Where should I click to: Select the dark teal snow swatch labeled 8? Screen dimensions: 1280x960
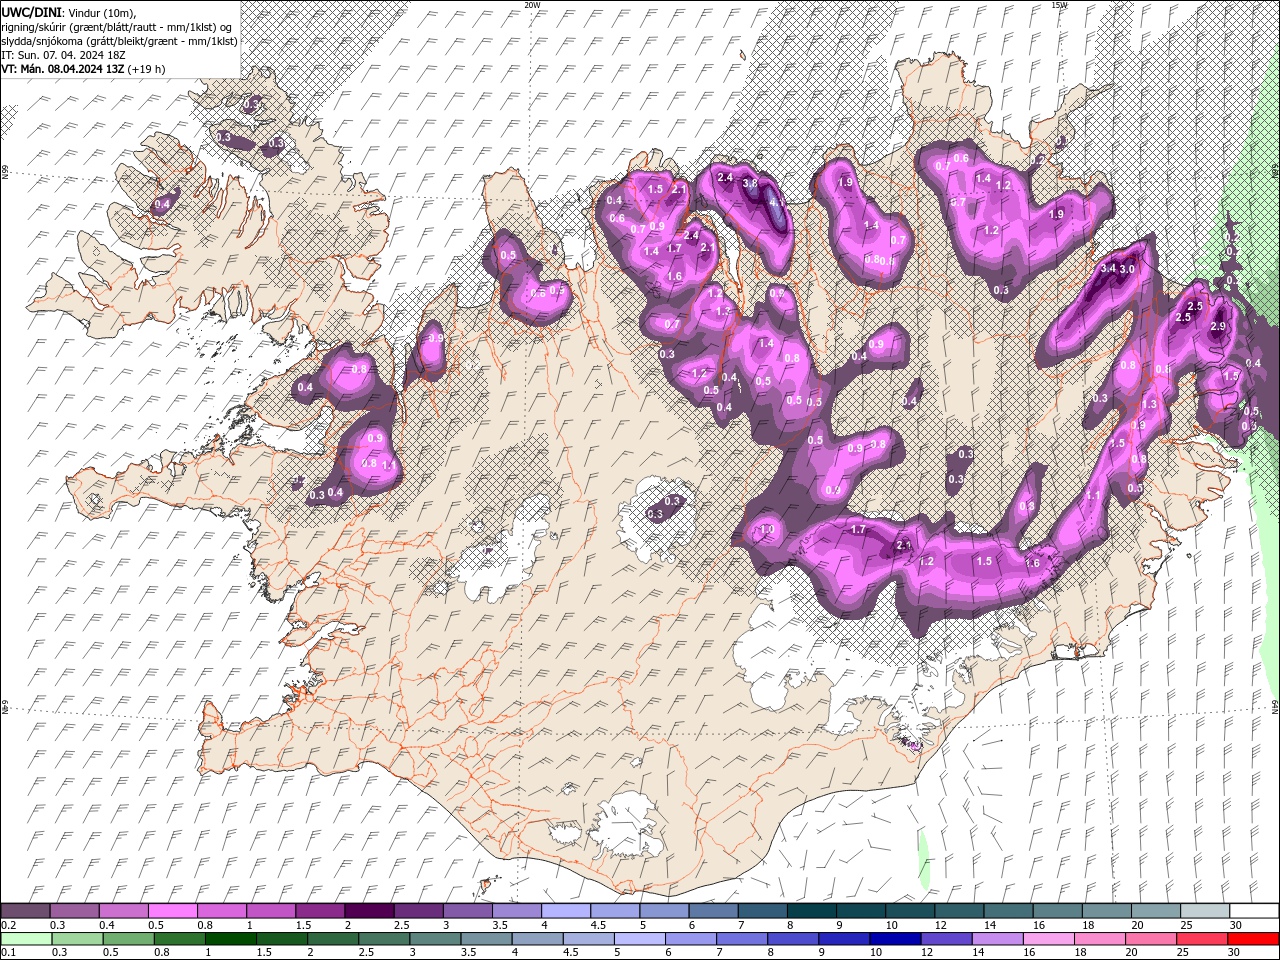[810, 911]
